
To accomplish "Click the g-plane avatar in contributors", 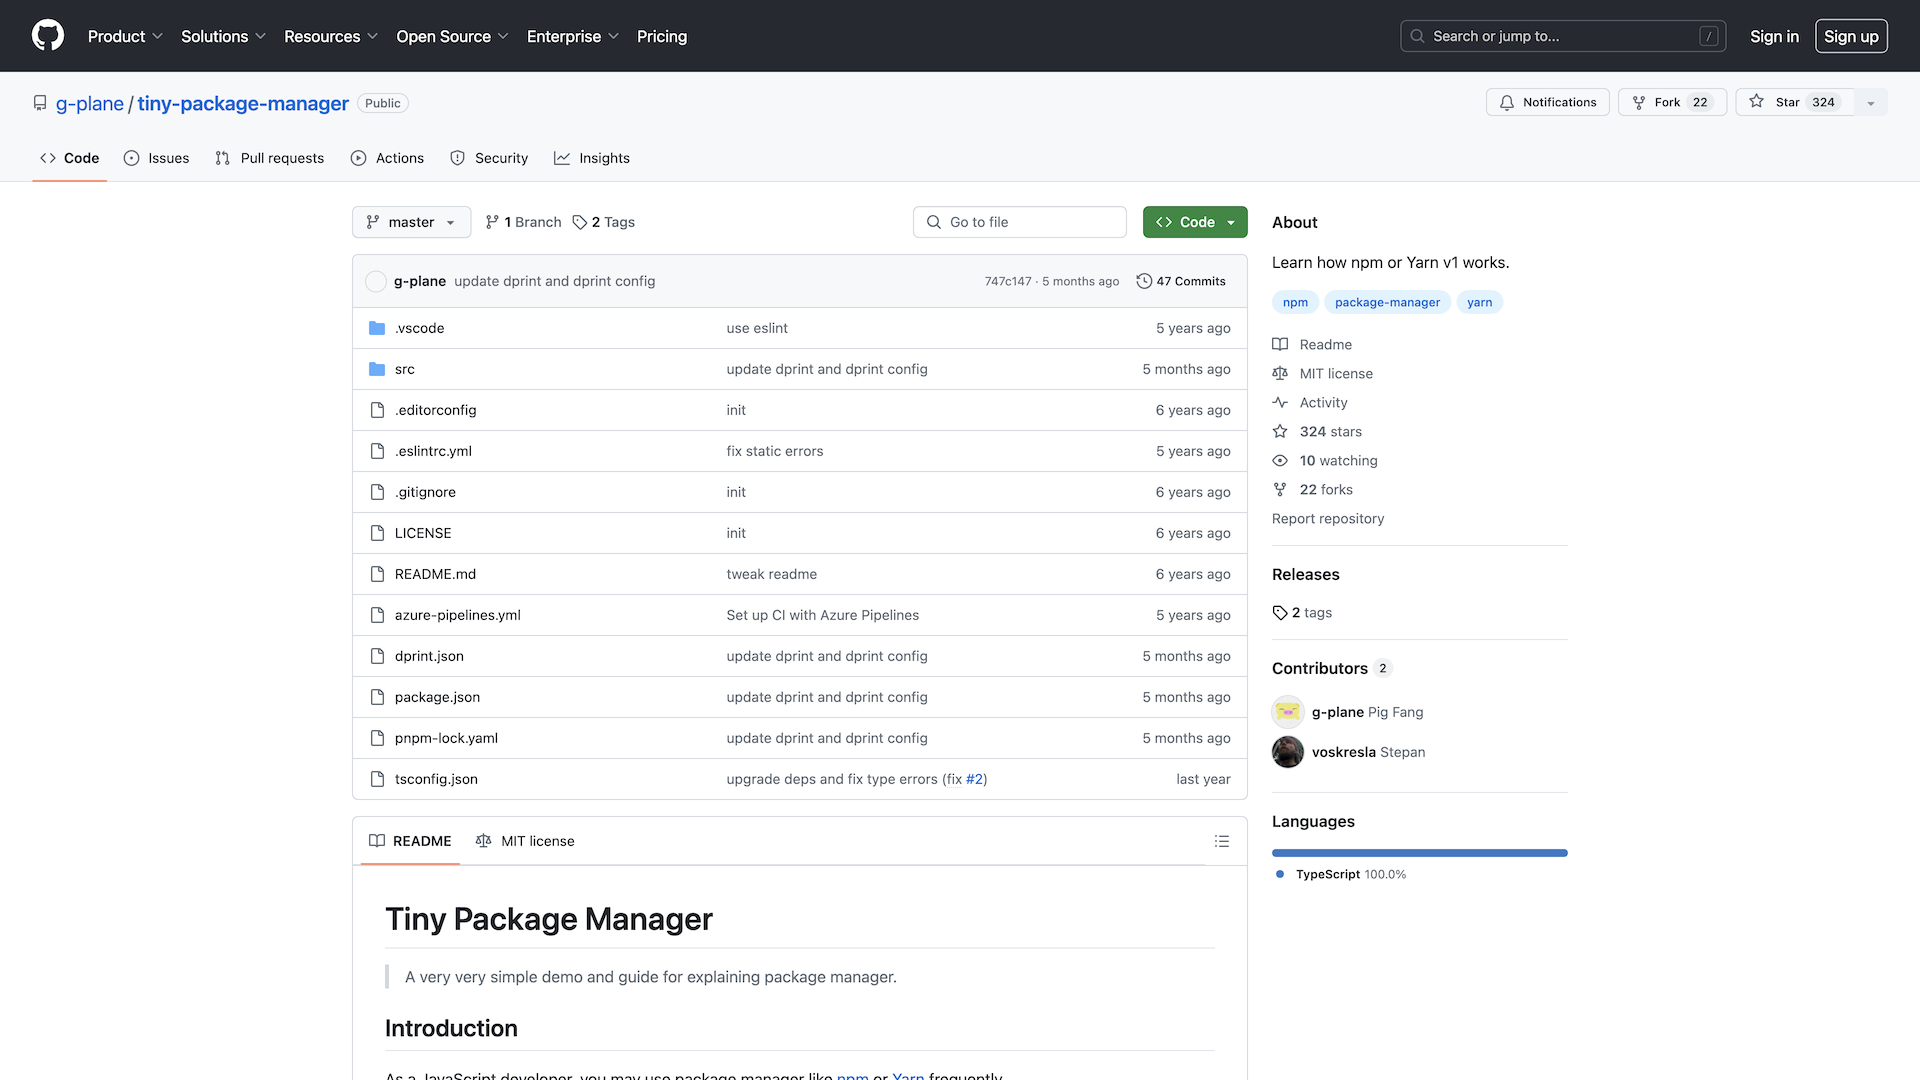I will 1288,712.
